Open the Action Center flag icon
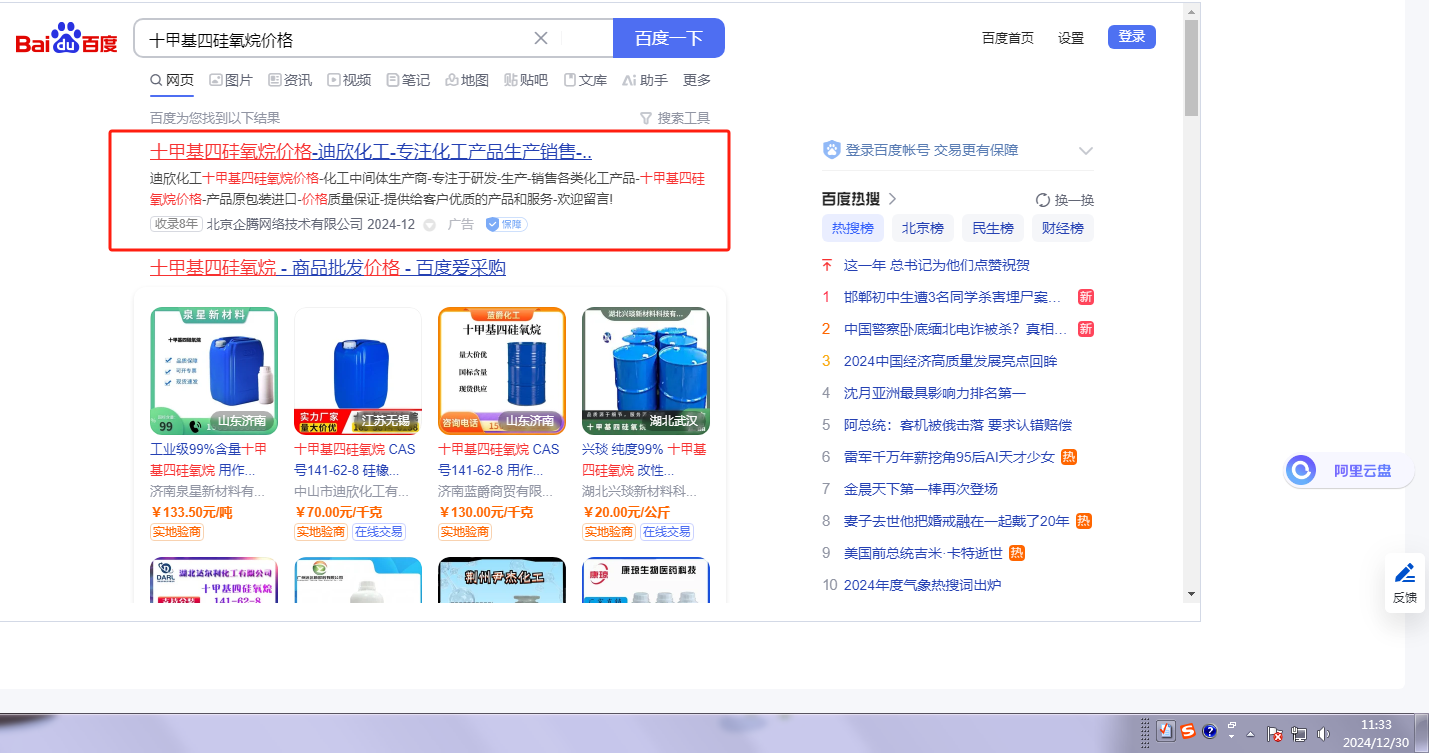 [1276, 733]
